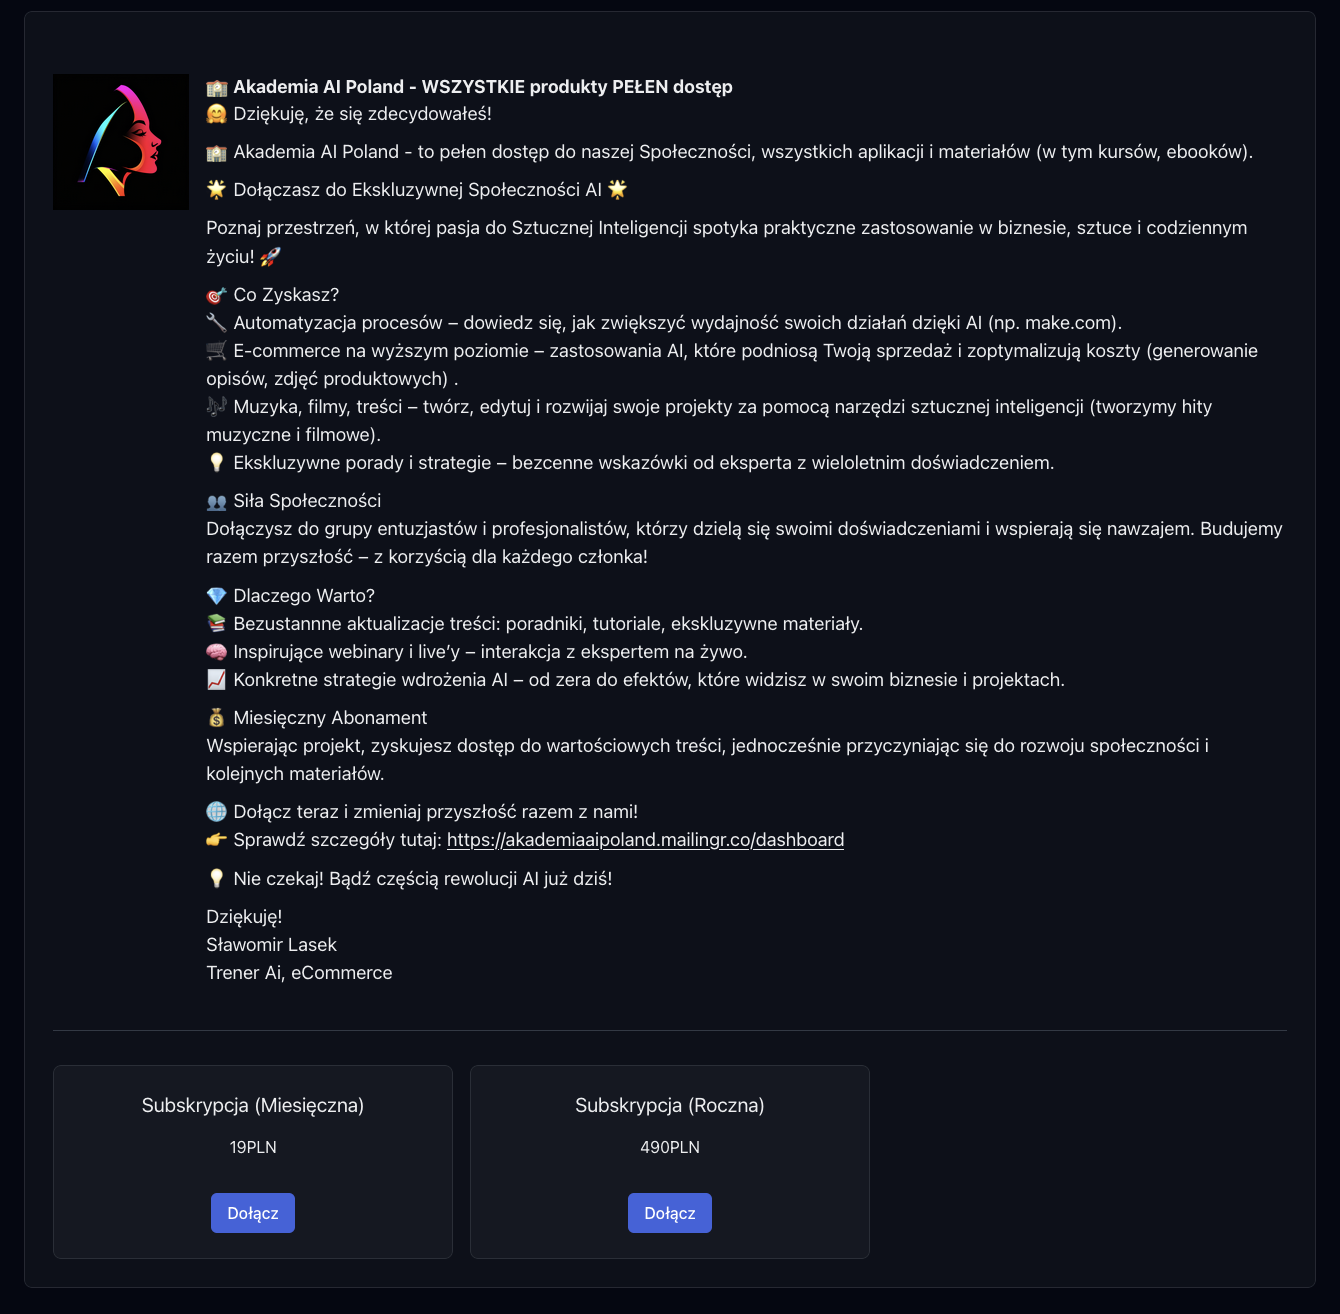
Task: Click the shopping cart icon beside E-commerce
Action: click(x=217, y=351)
